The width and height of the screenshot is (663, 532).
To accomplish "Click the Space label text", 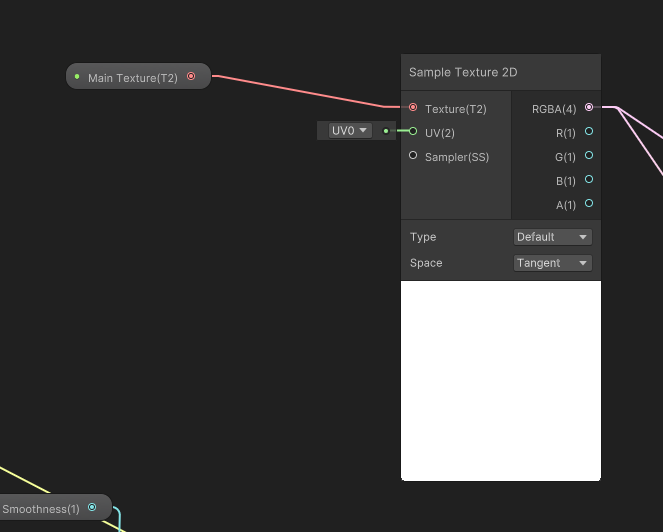I will tap(426, 263).
